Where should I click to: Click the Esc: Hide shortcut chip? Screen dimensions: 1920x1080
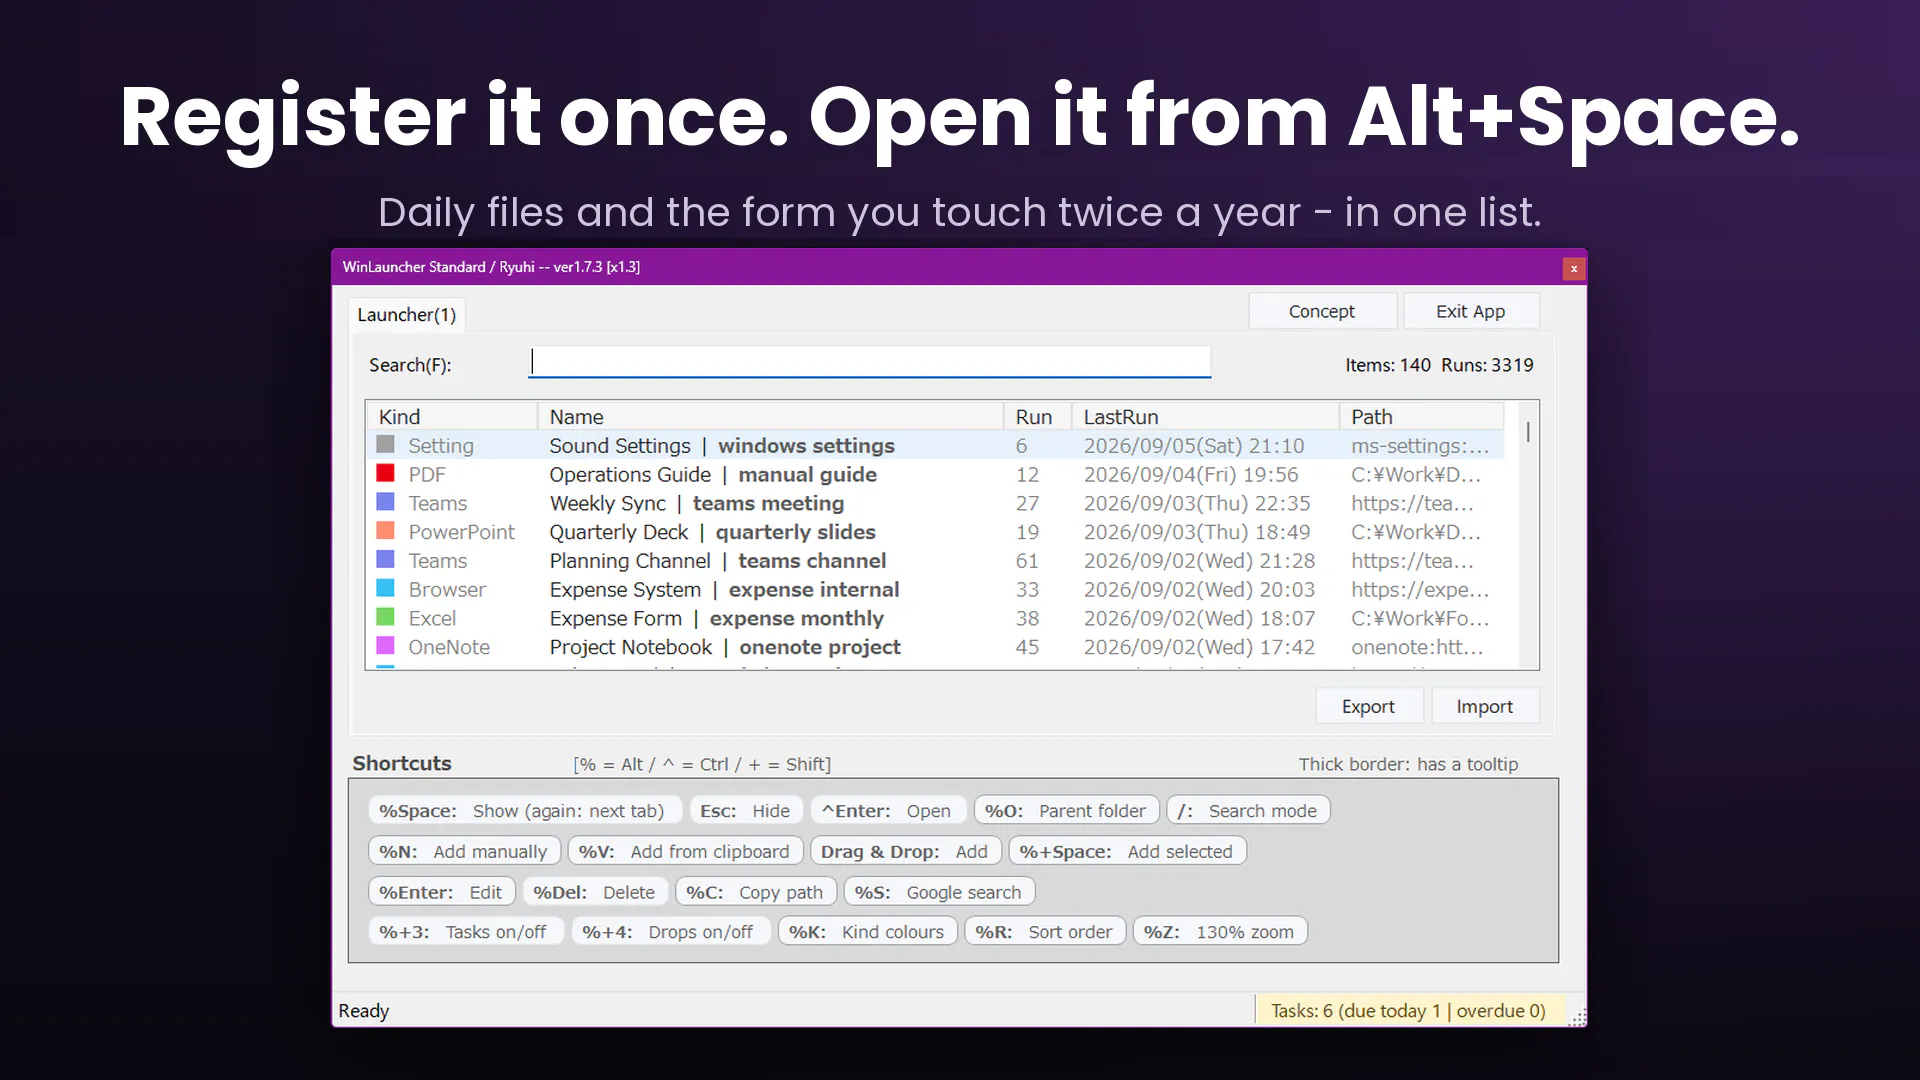745,810
